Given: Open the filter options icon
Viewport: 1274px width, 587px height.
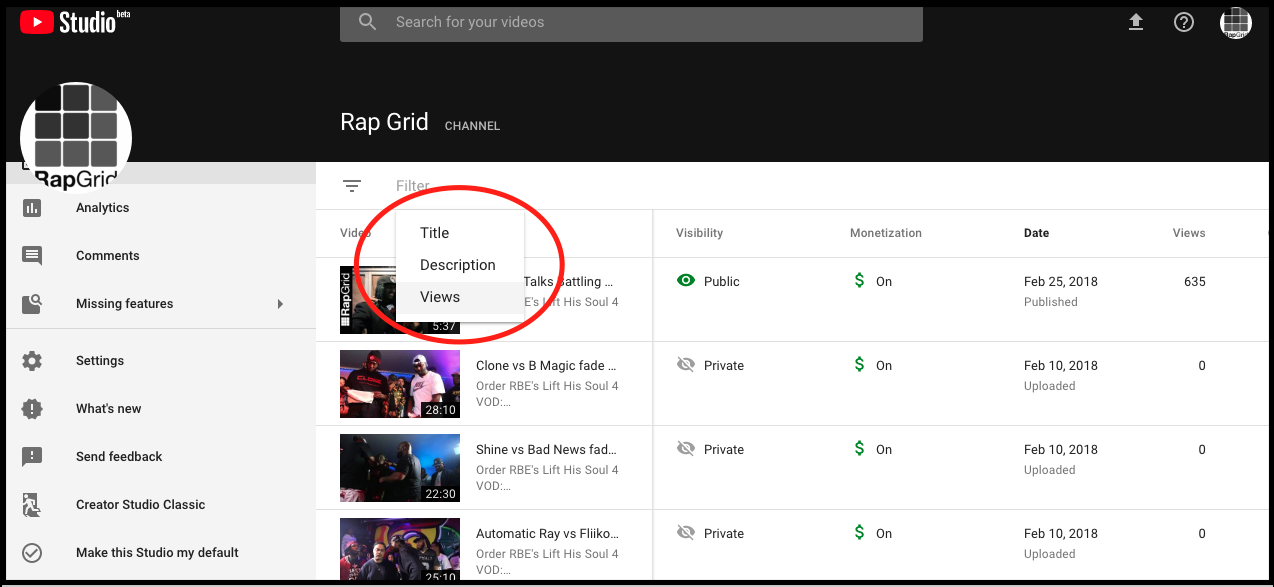Looking at the screenshot, I should click(352, 185).
